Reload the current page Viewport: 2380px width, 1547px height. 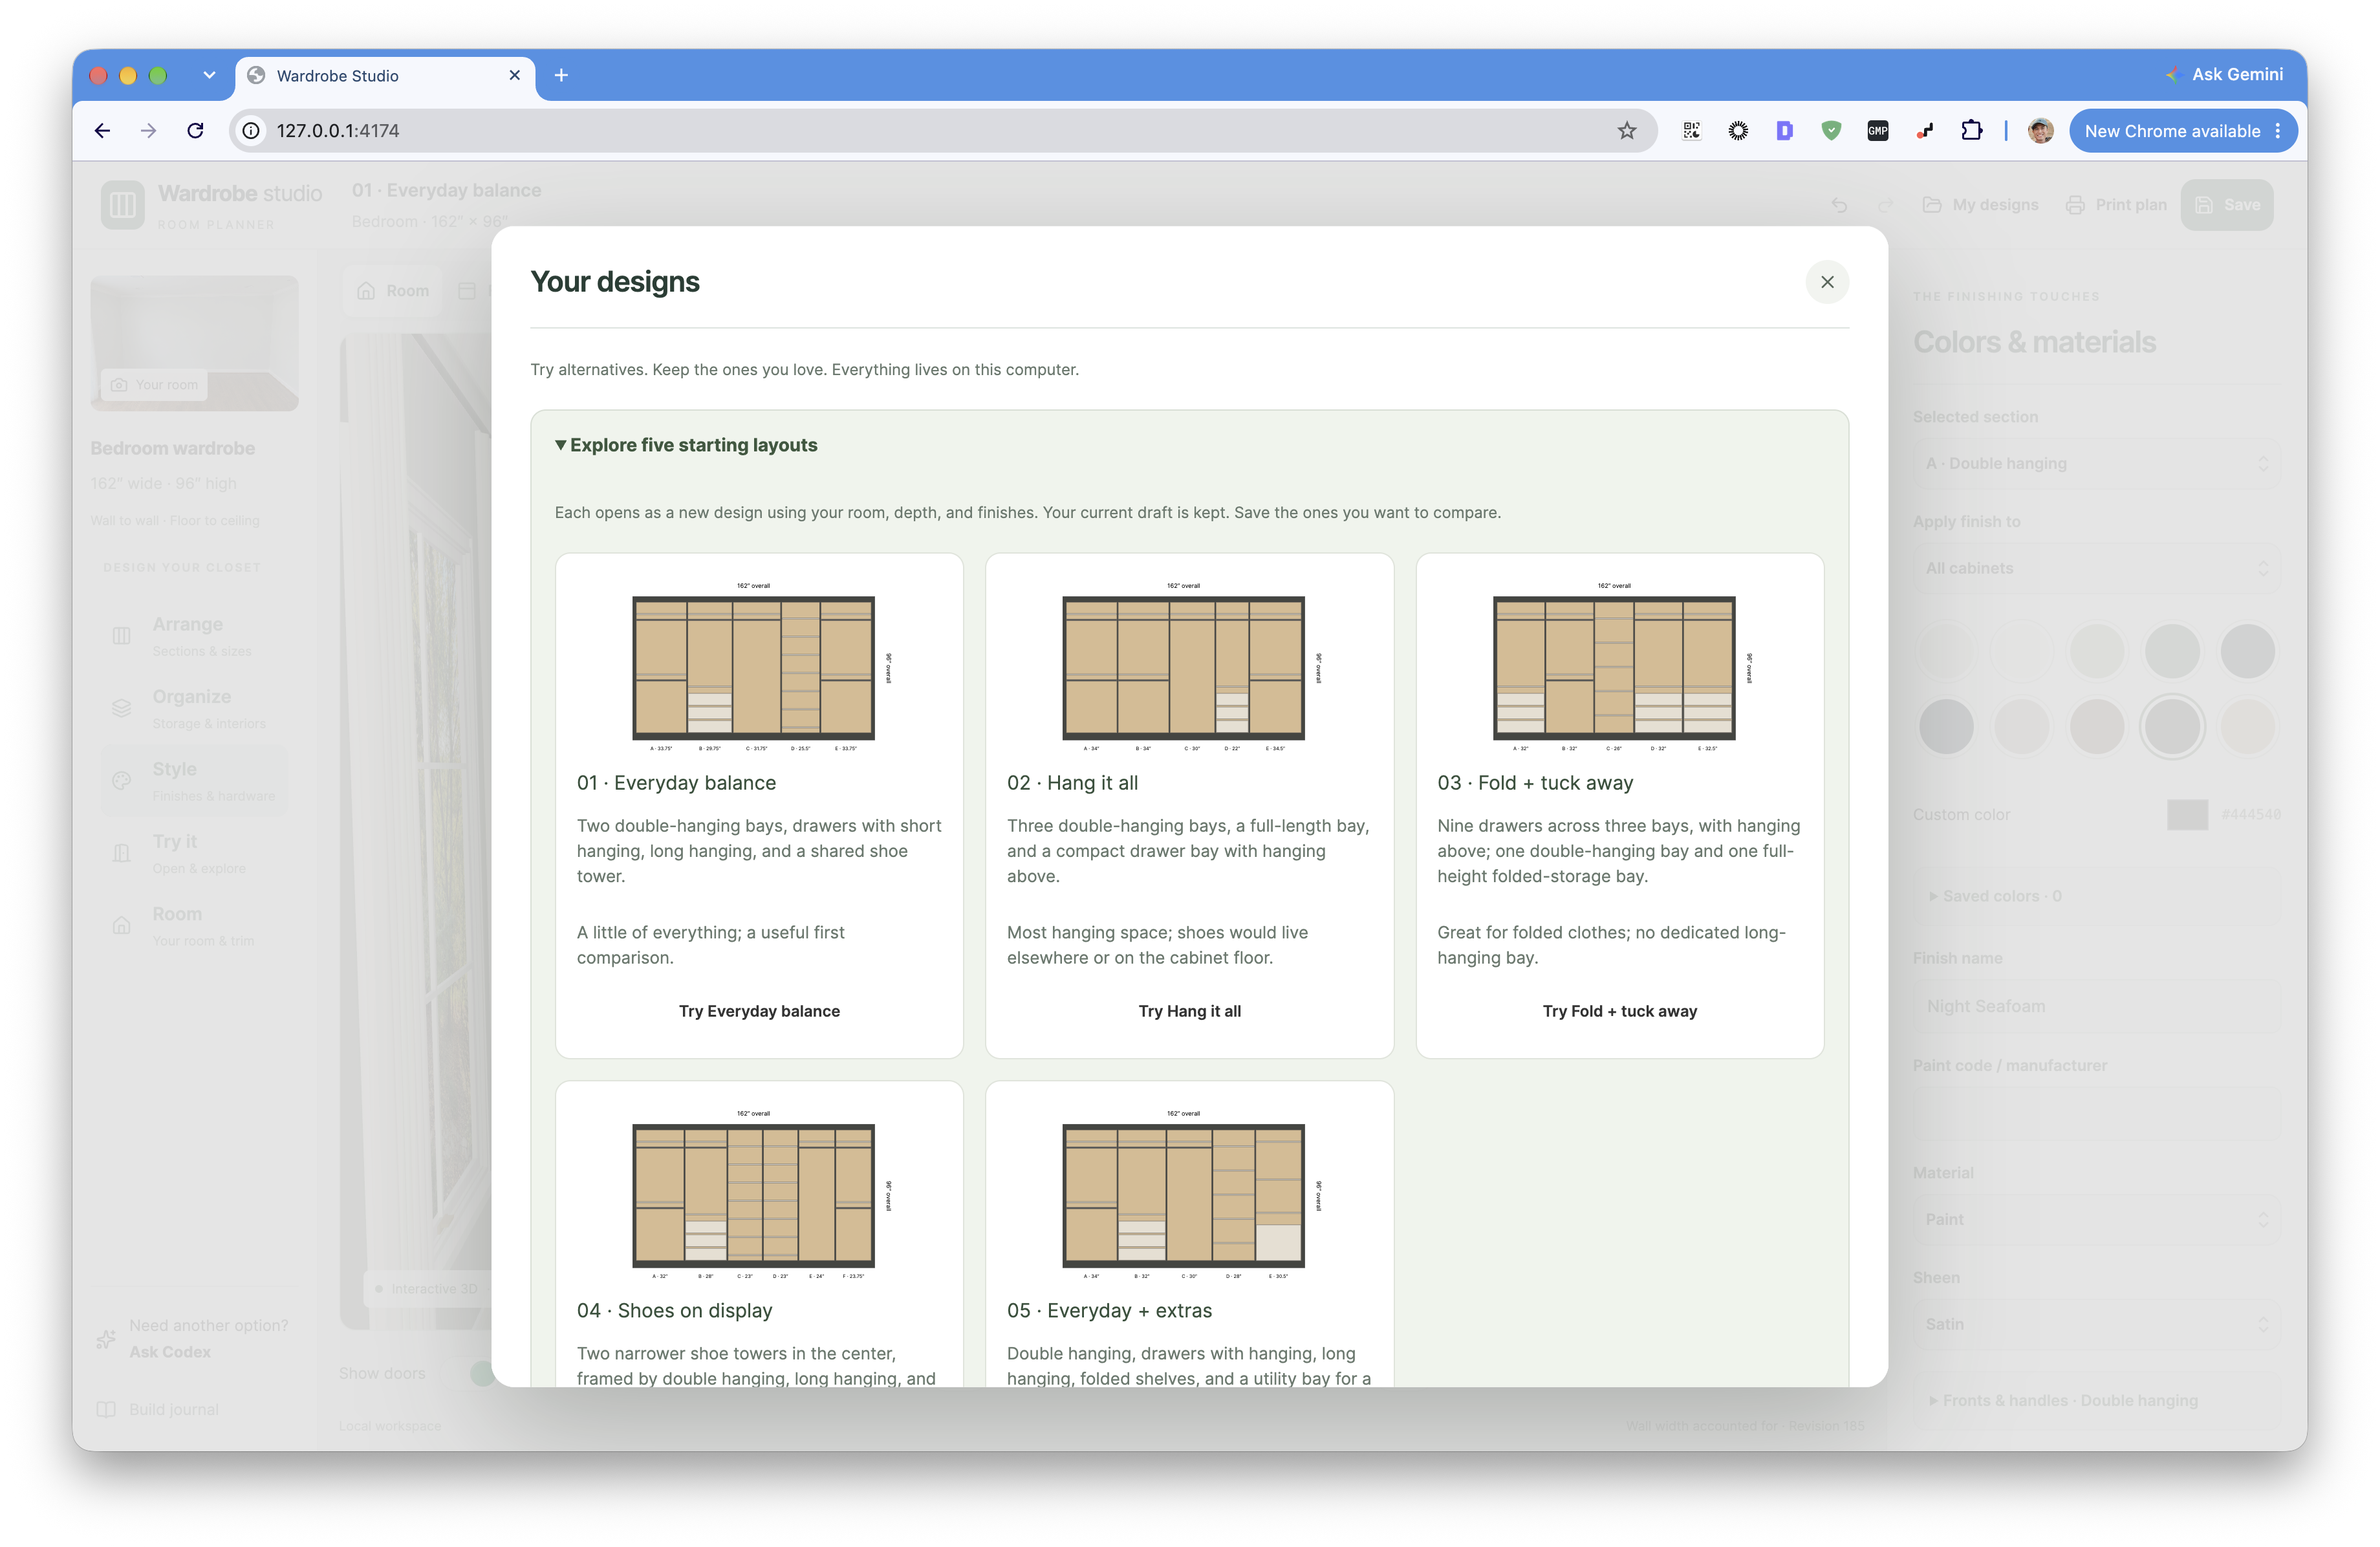pos(195,131)
